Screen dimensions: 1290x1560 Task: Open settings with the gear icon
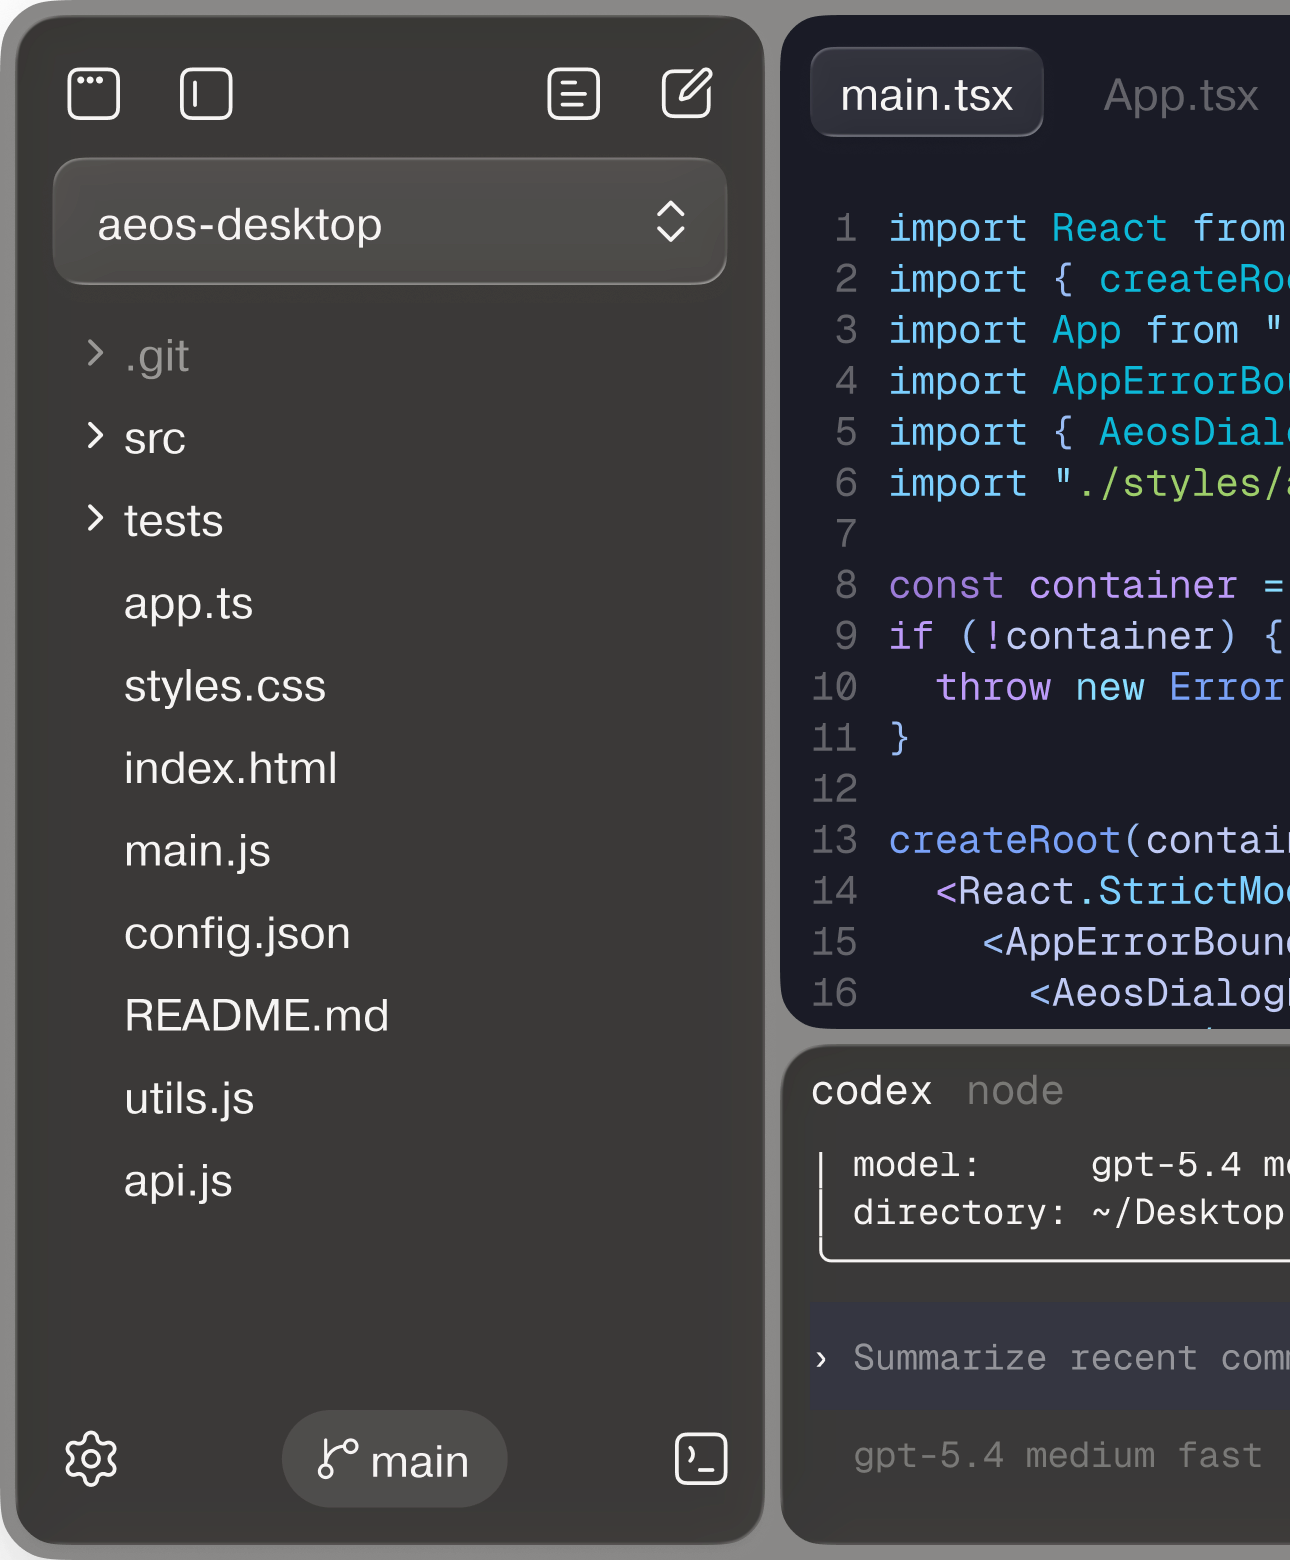click(x=91, y=1458)
